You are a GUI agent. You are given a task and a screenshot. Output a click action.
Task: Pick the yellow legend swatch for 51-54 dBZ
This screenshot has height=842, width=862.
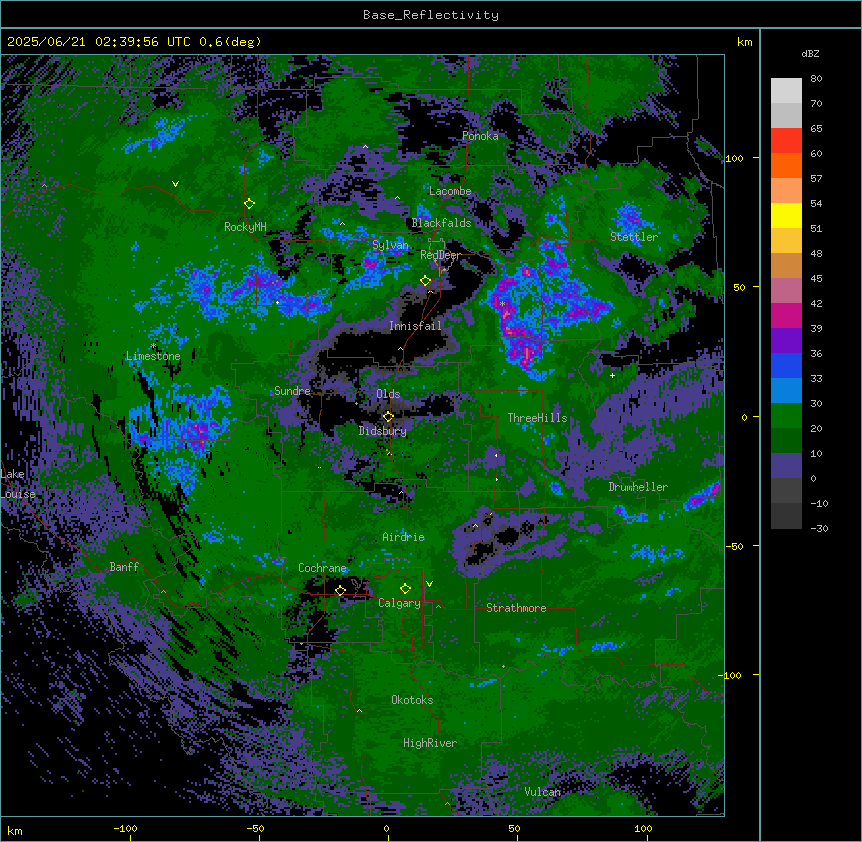pos(786,215)
